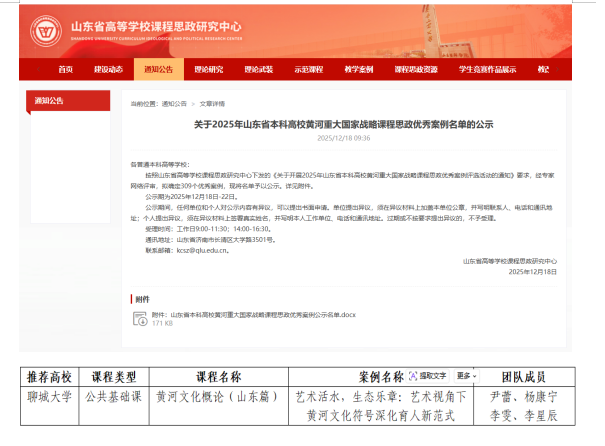Expand the 更多 dropdown in floating toolbar

tap(465, 376)
